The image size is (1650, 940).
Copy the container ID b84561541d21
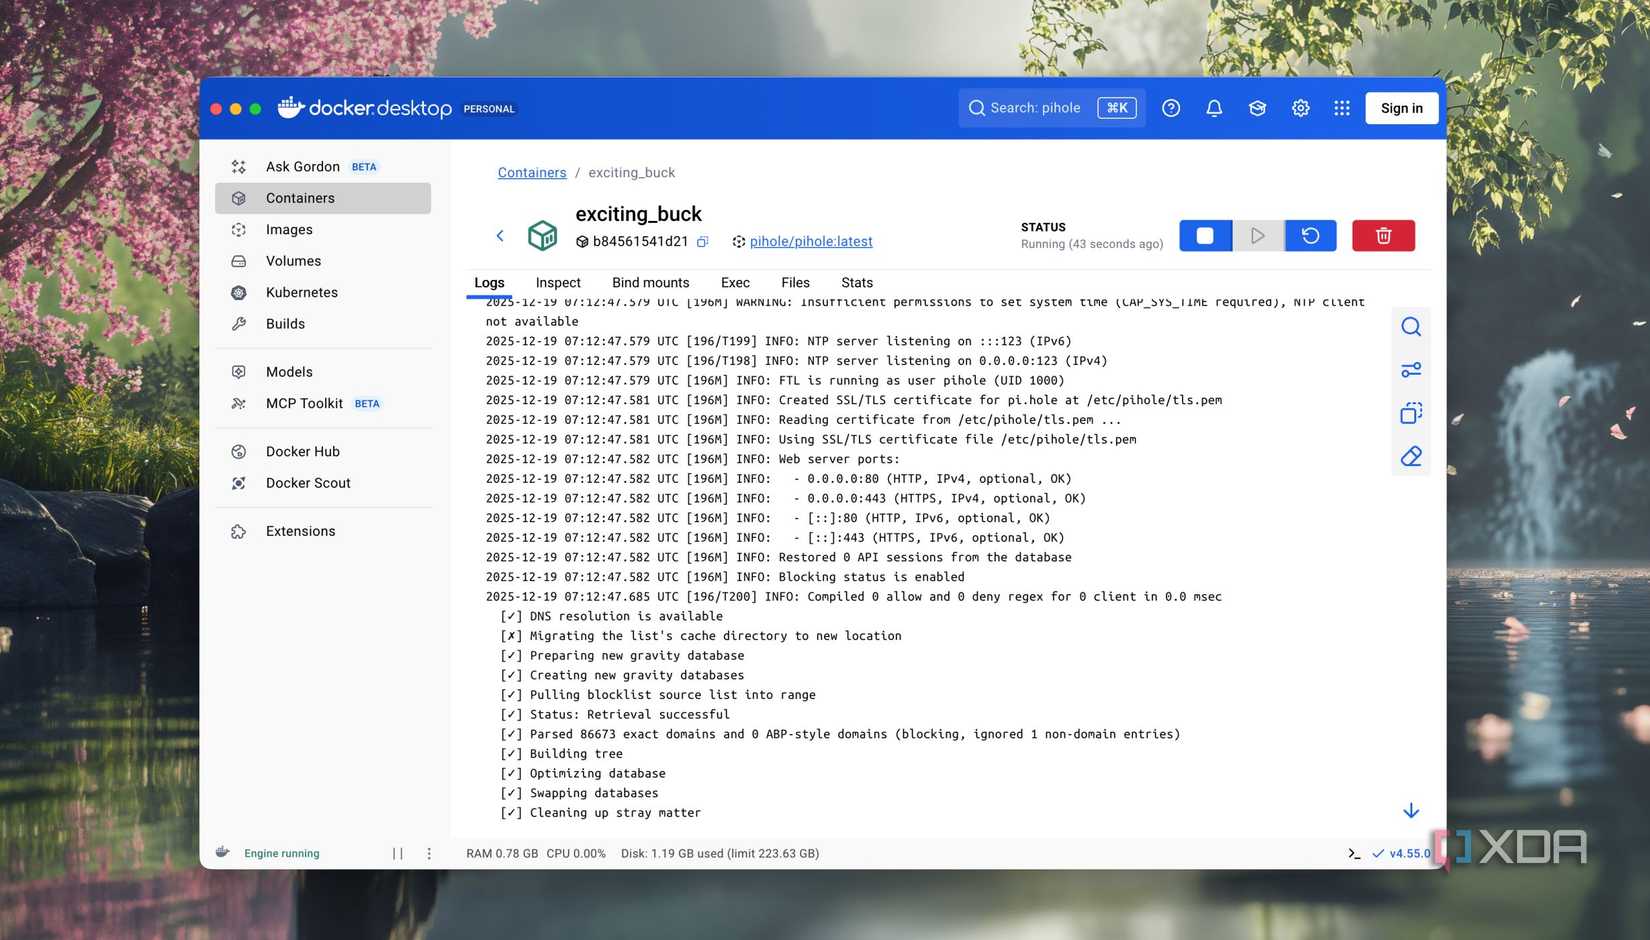[x=703, y=241]
